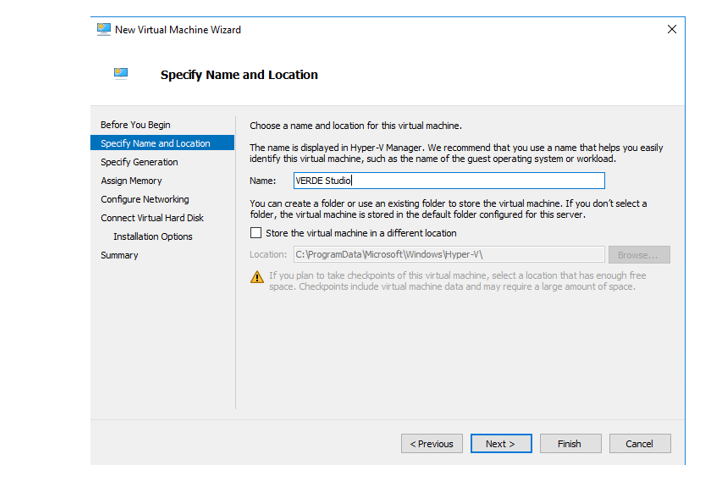Click the Name: label

[263, 181]
